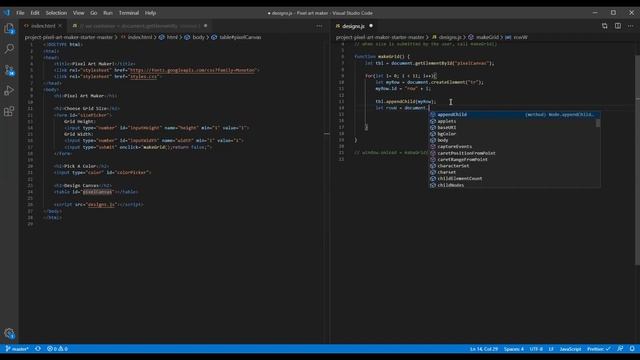Choose captureEvents suggestion
This screenshot has width=640, height=360.
[514, 147]
